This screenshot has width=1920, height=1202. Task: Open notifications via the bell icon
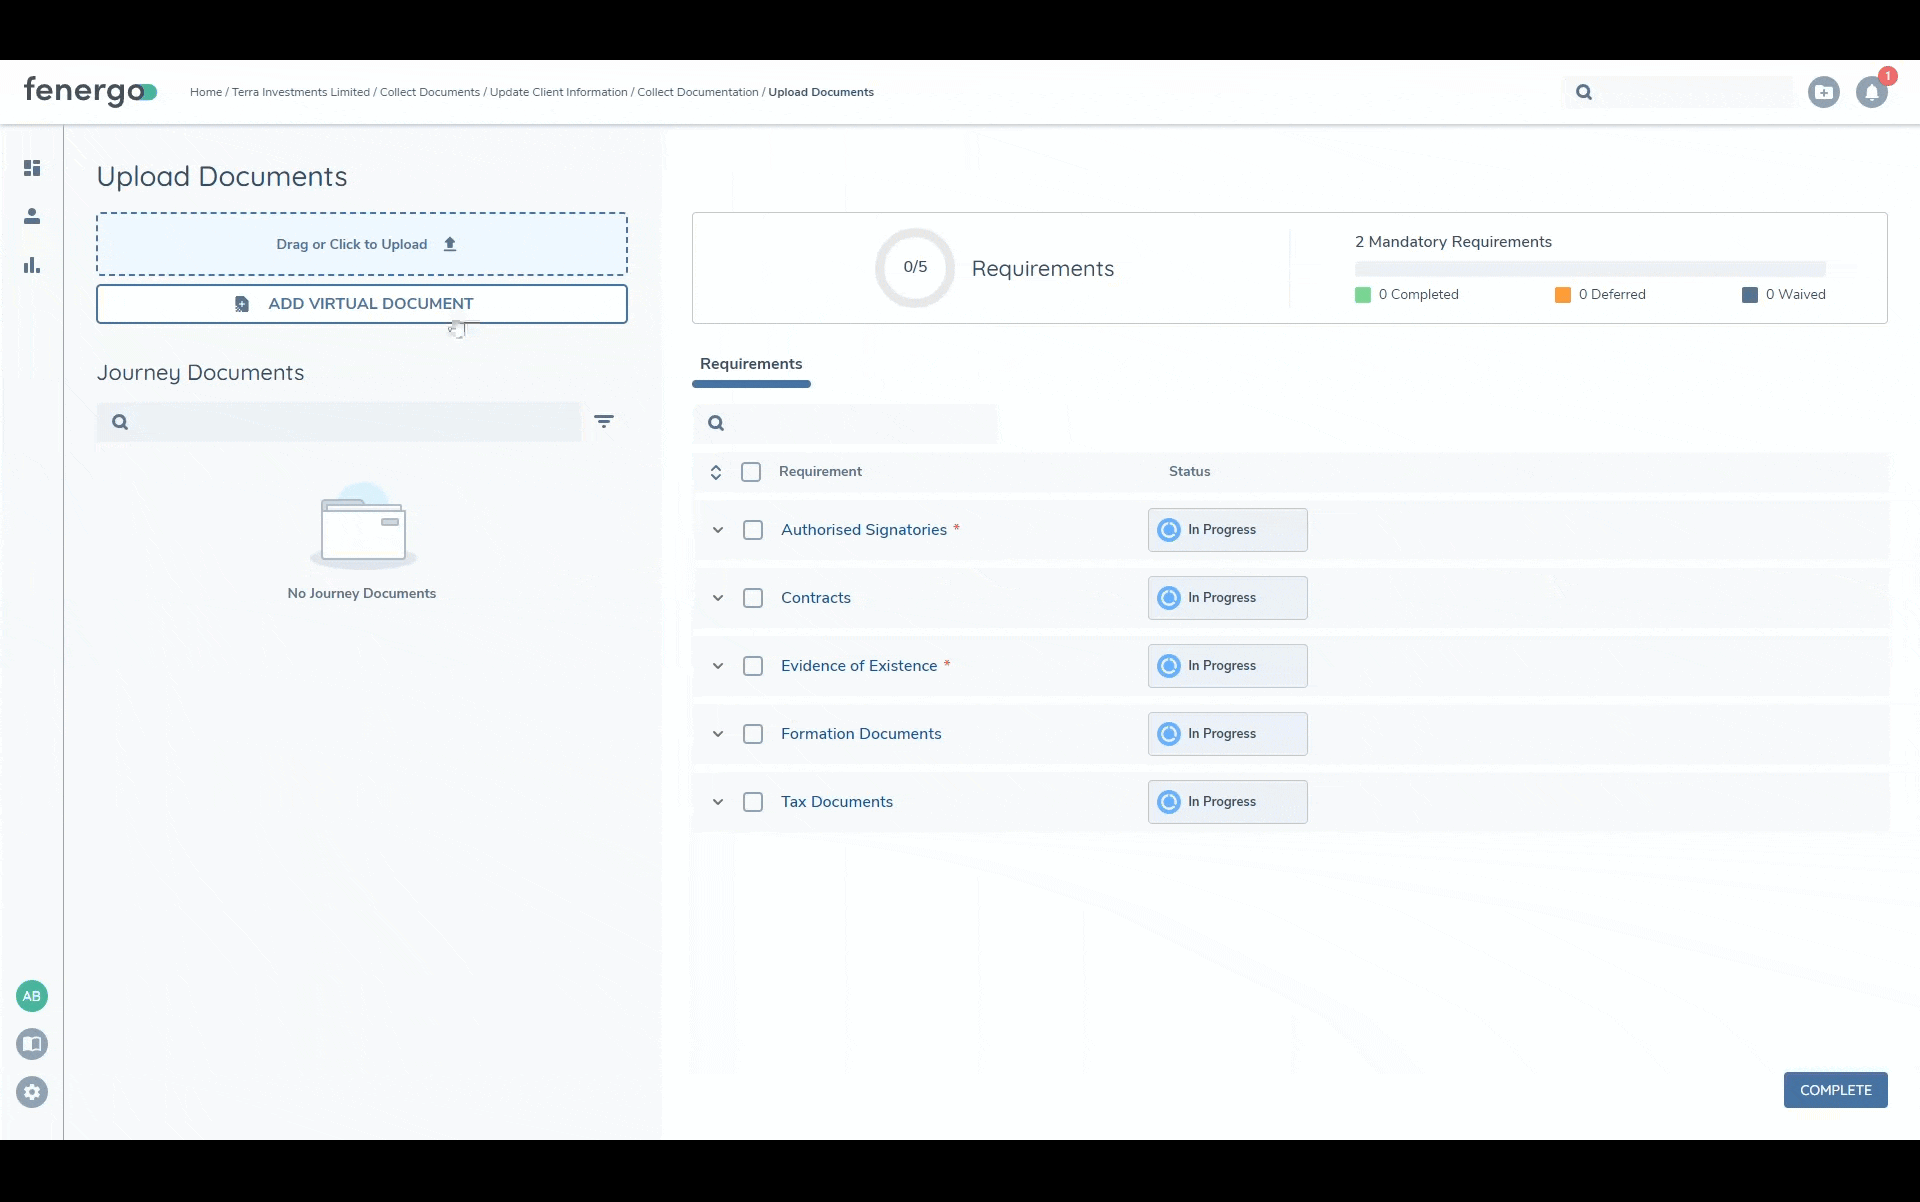(1872, 91)
